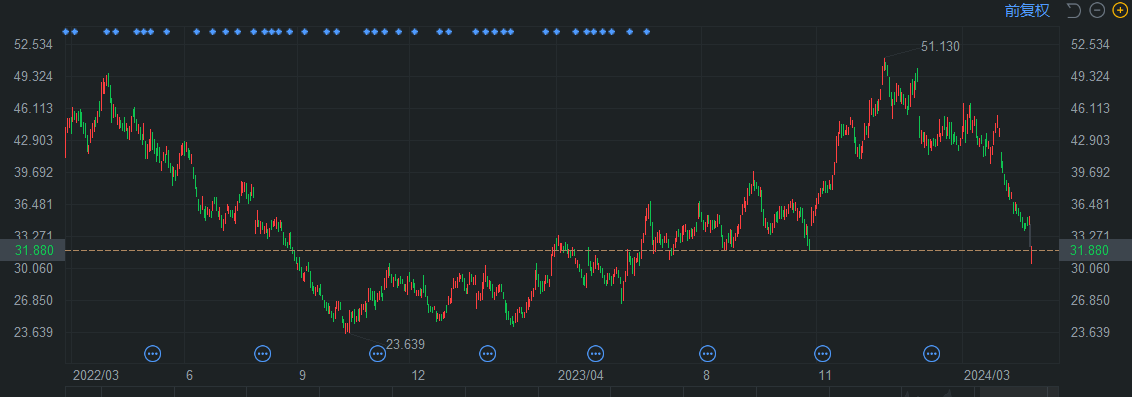Viewport: 1132px width, 397px height.
Task: Open the event bubble above the 2023/04 date label
Action: (595, 354)
